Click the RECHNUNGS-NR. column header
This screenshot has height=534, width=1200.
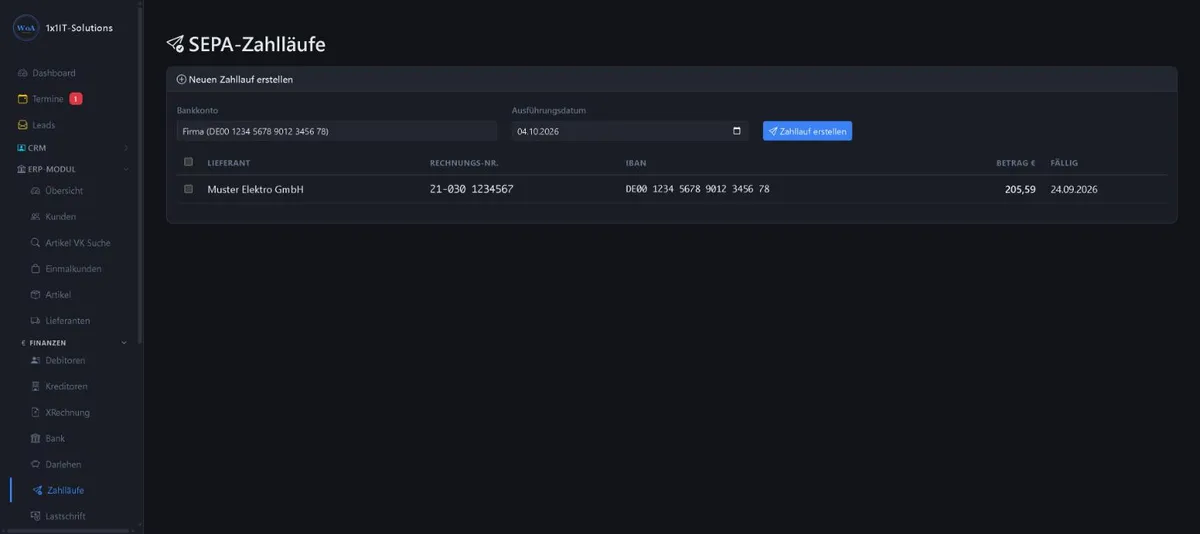pos(464,162)
